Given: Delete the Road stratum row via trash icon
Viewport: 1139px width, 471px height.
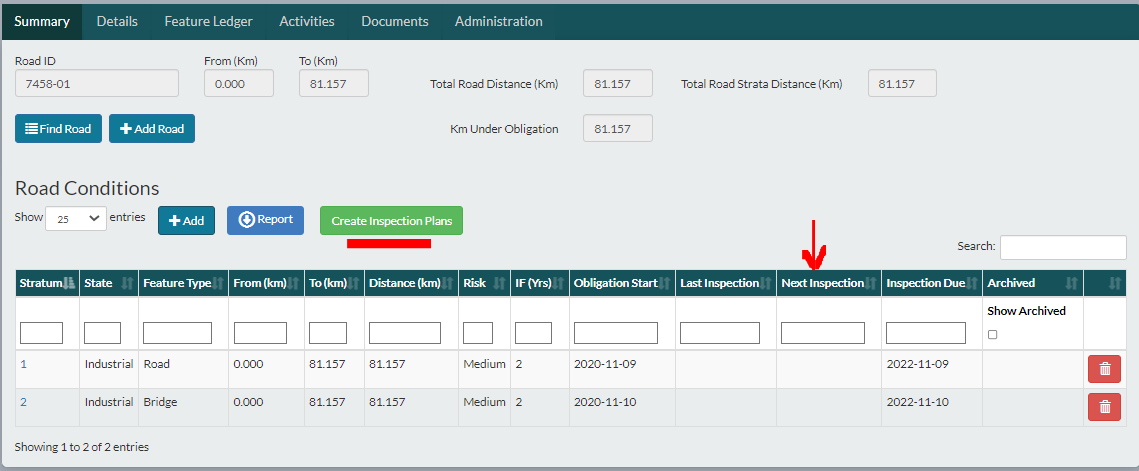Looking at the screenshot, I should (x=1105, y=369).
